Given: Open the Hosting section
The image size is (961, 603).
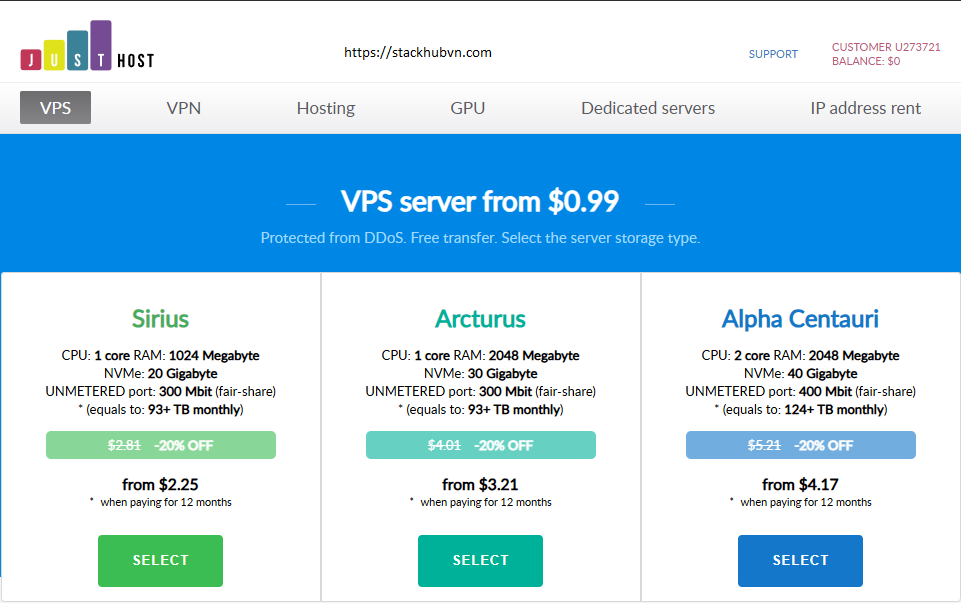Looking at the screenshot, I should [325, 108].
